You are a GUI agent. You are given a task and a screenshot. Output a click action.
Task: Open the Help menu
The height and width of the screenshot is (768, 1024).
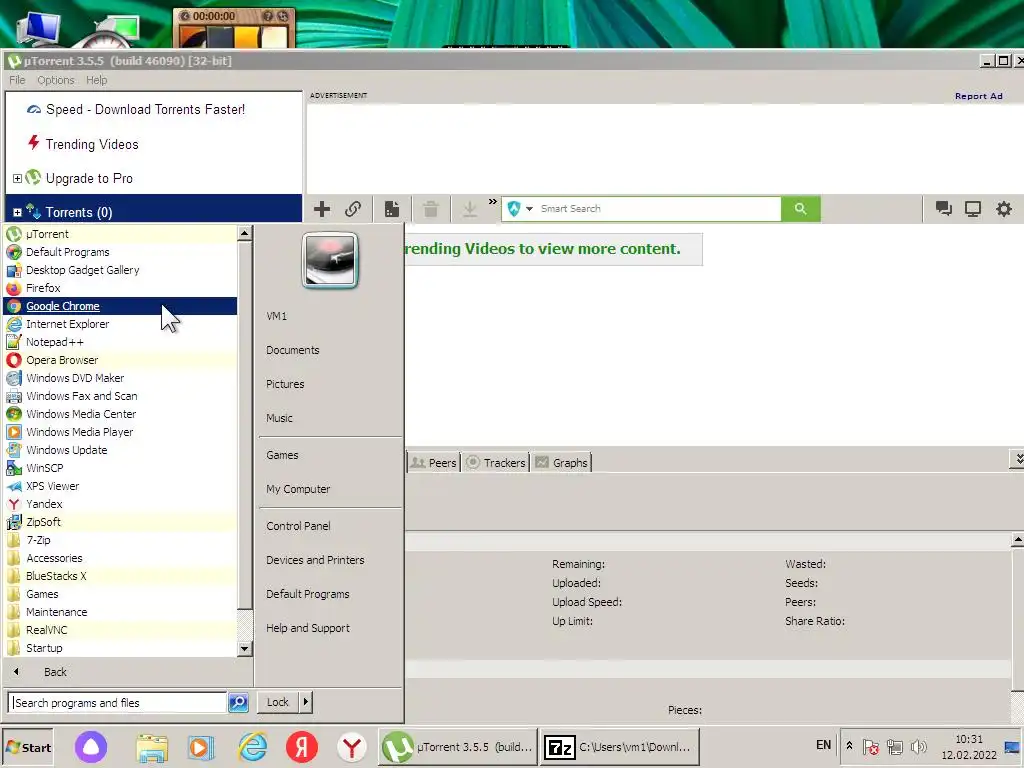point(97,80)
